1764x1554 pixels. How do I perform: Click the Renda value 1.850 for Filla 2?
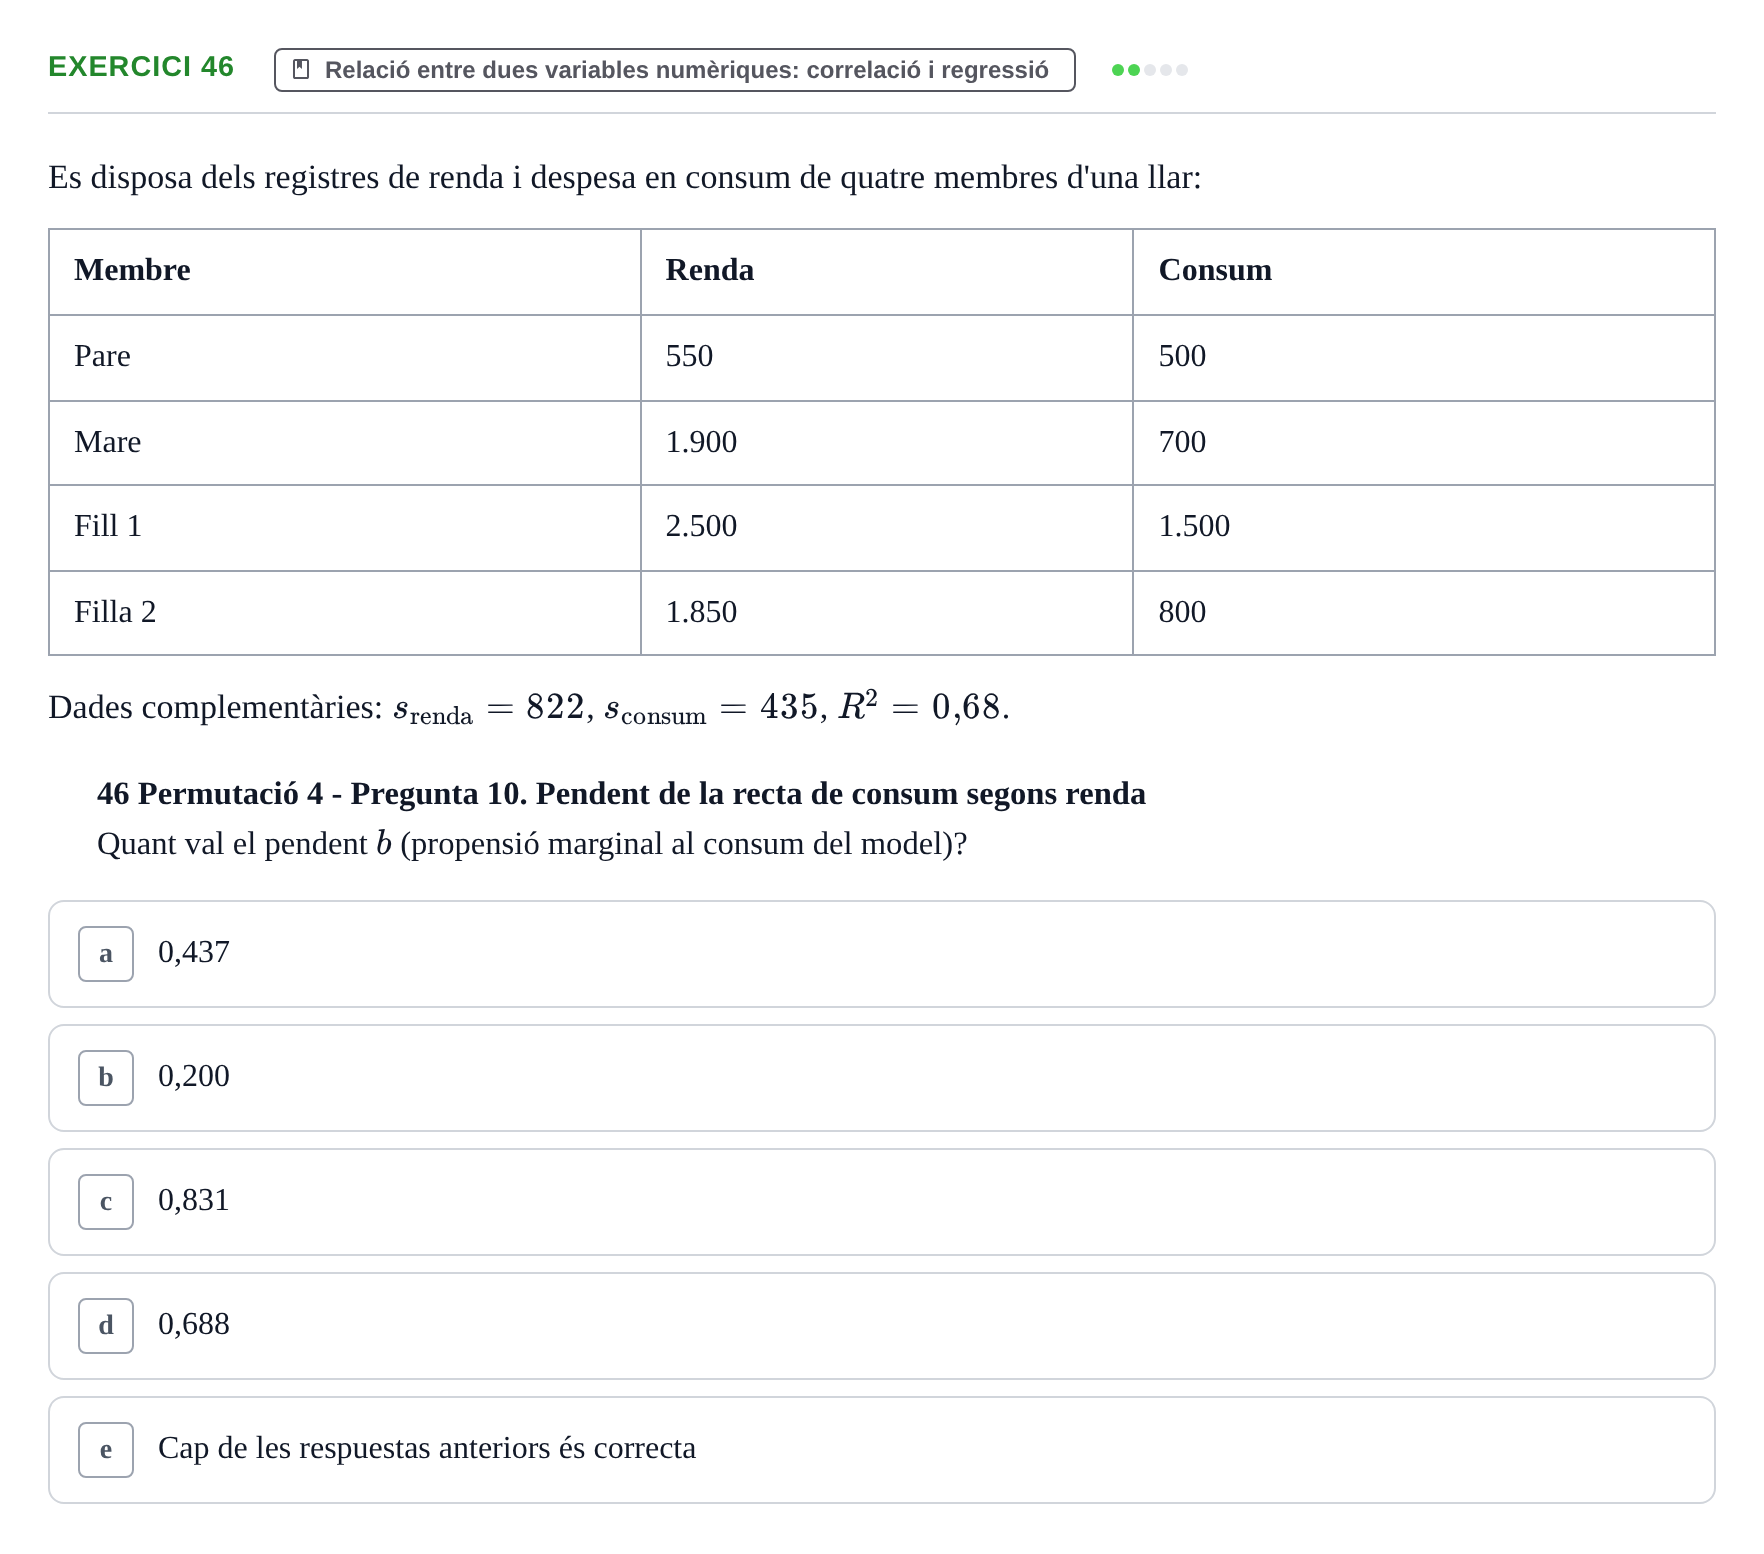tap(701, 612)
